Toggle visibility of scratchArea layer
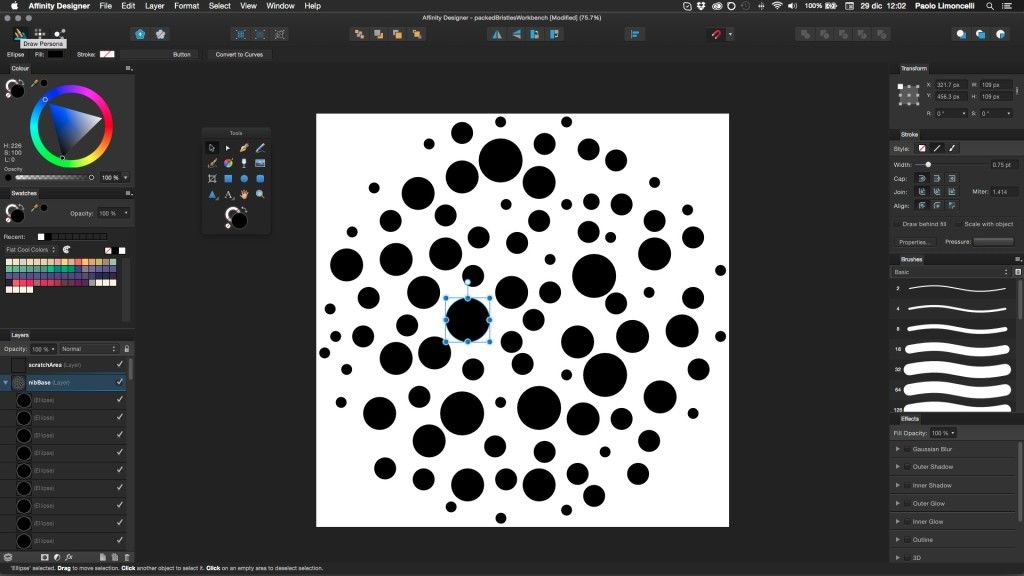Screen dimensions: 1024x576 pos(120,365)
